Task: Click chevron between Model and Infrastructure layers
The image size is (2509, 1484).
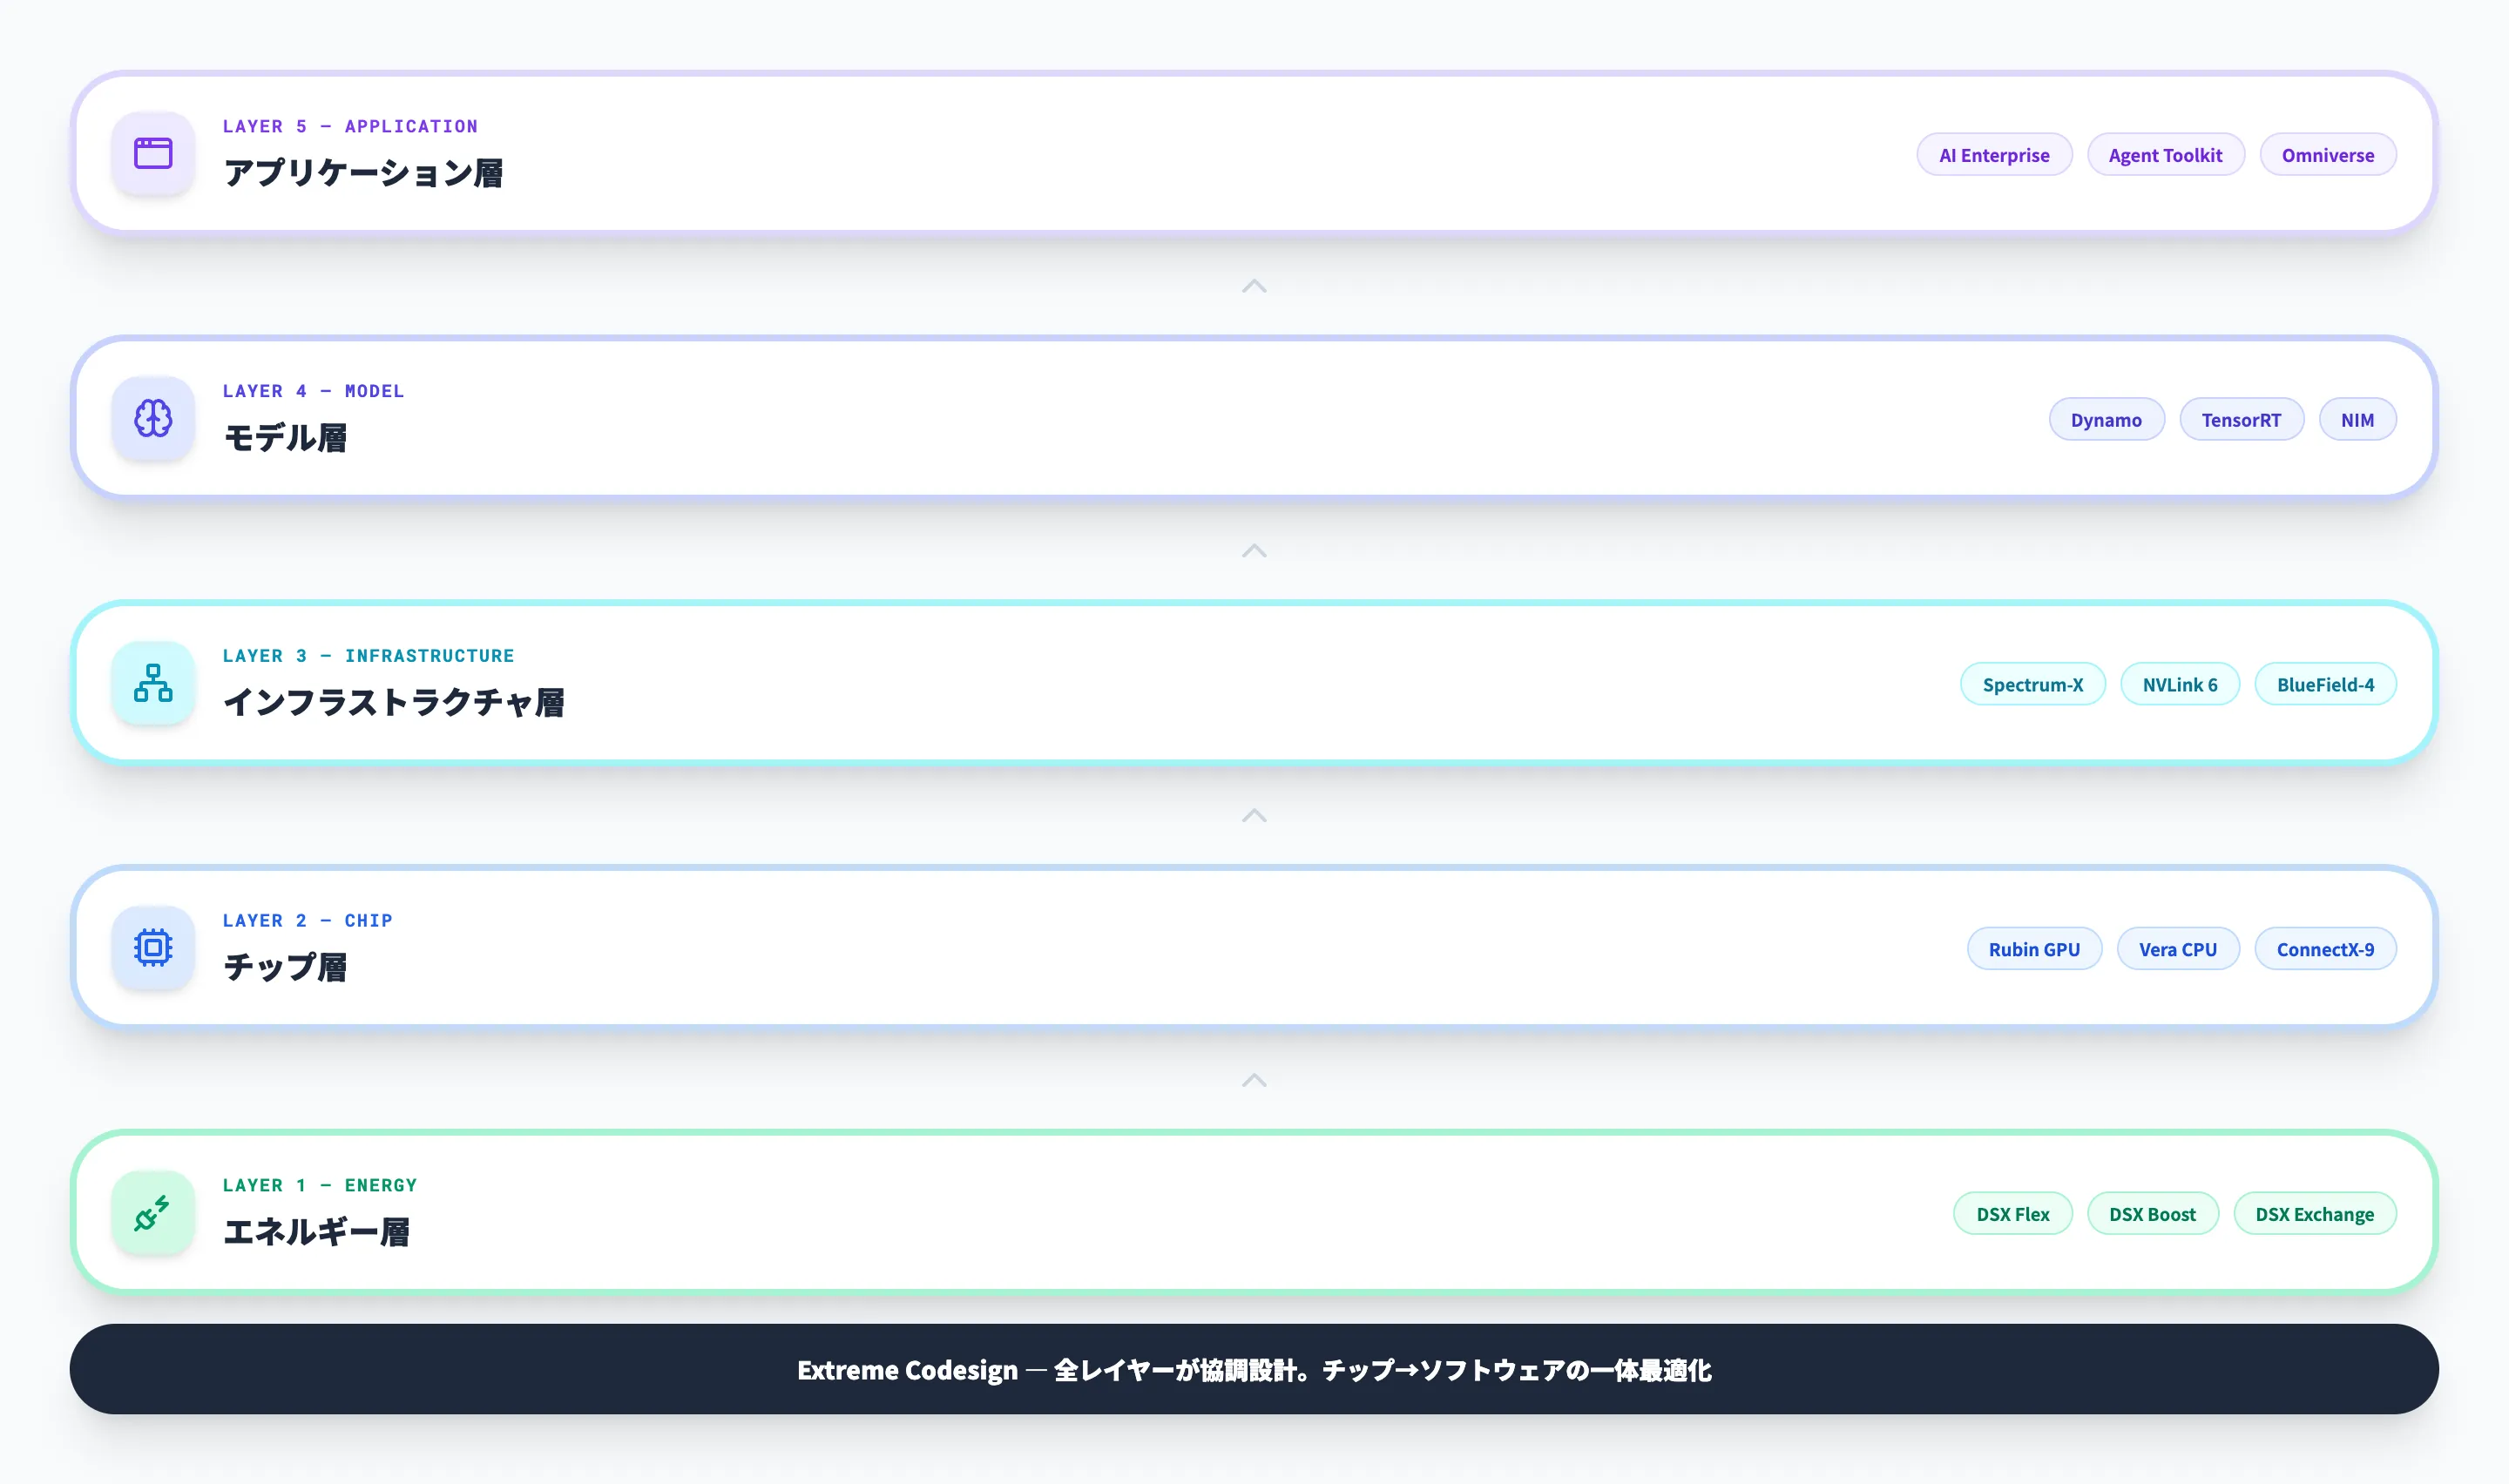Action: tap(1254, 551)
